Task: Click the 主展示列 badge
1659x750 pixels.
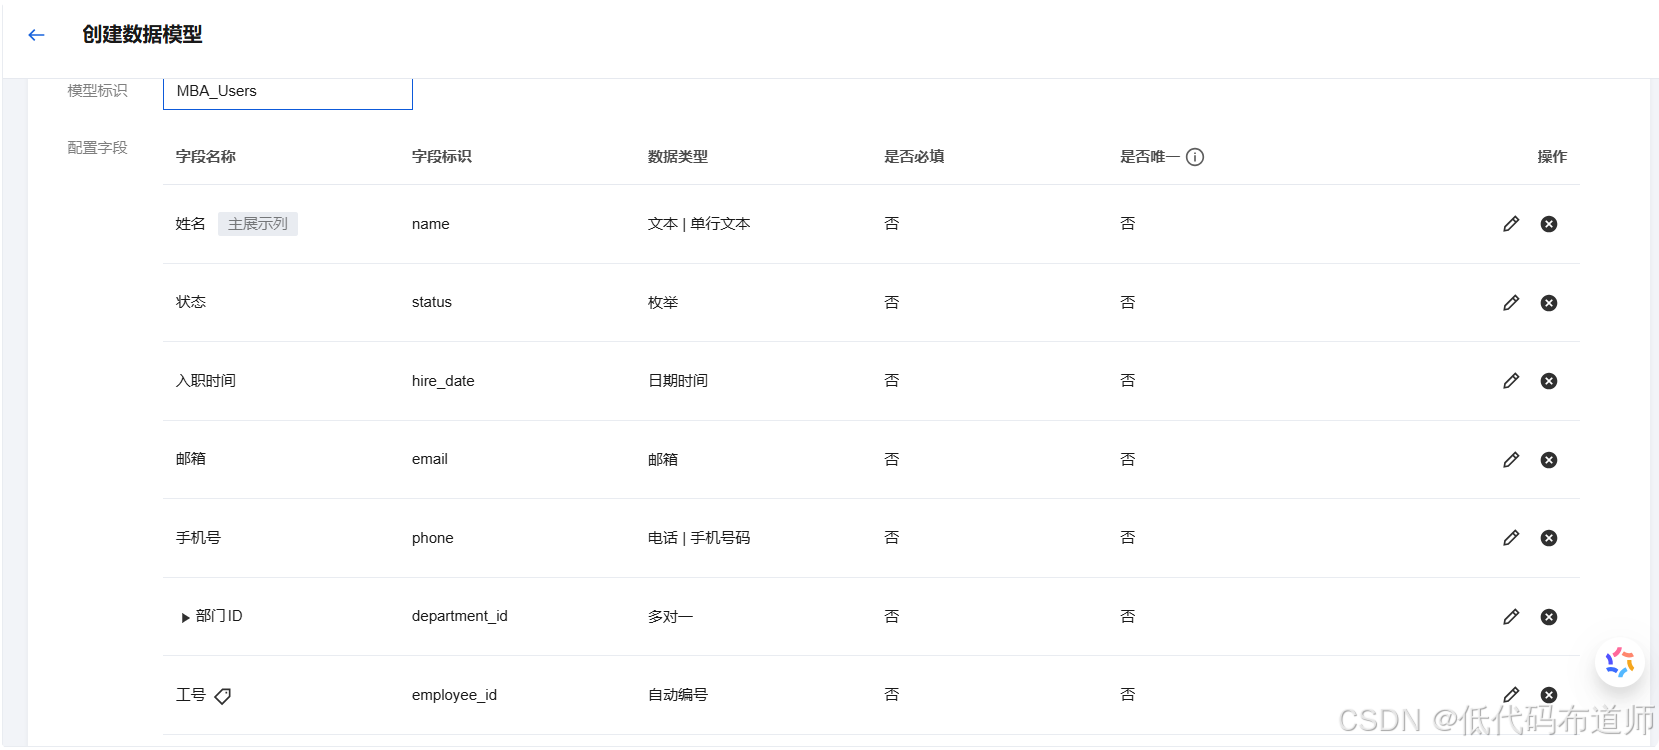Action: pos(258,224)
